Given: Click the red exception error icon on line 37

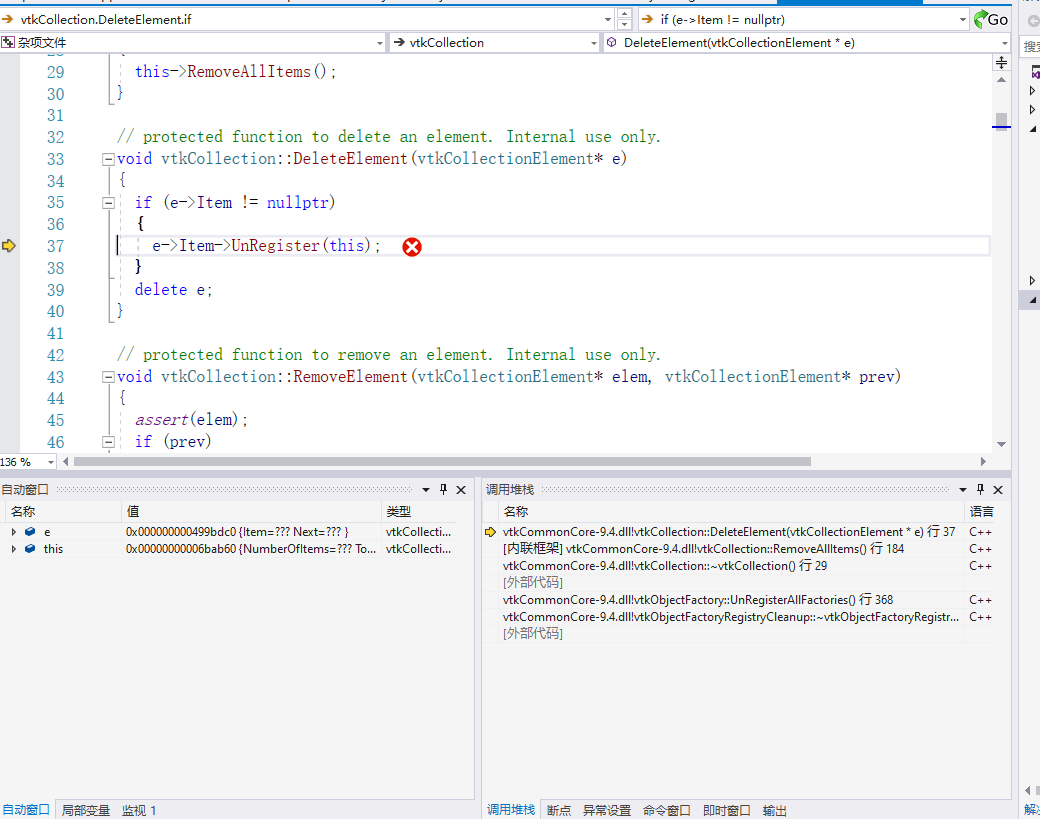Looking at the screenshot, I should click(x=412, y=247).
